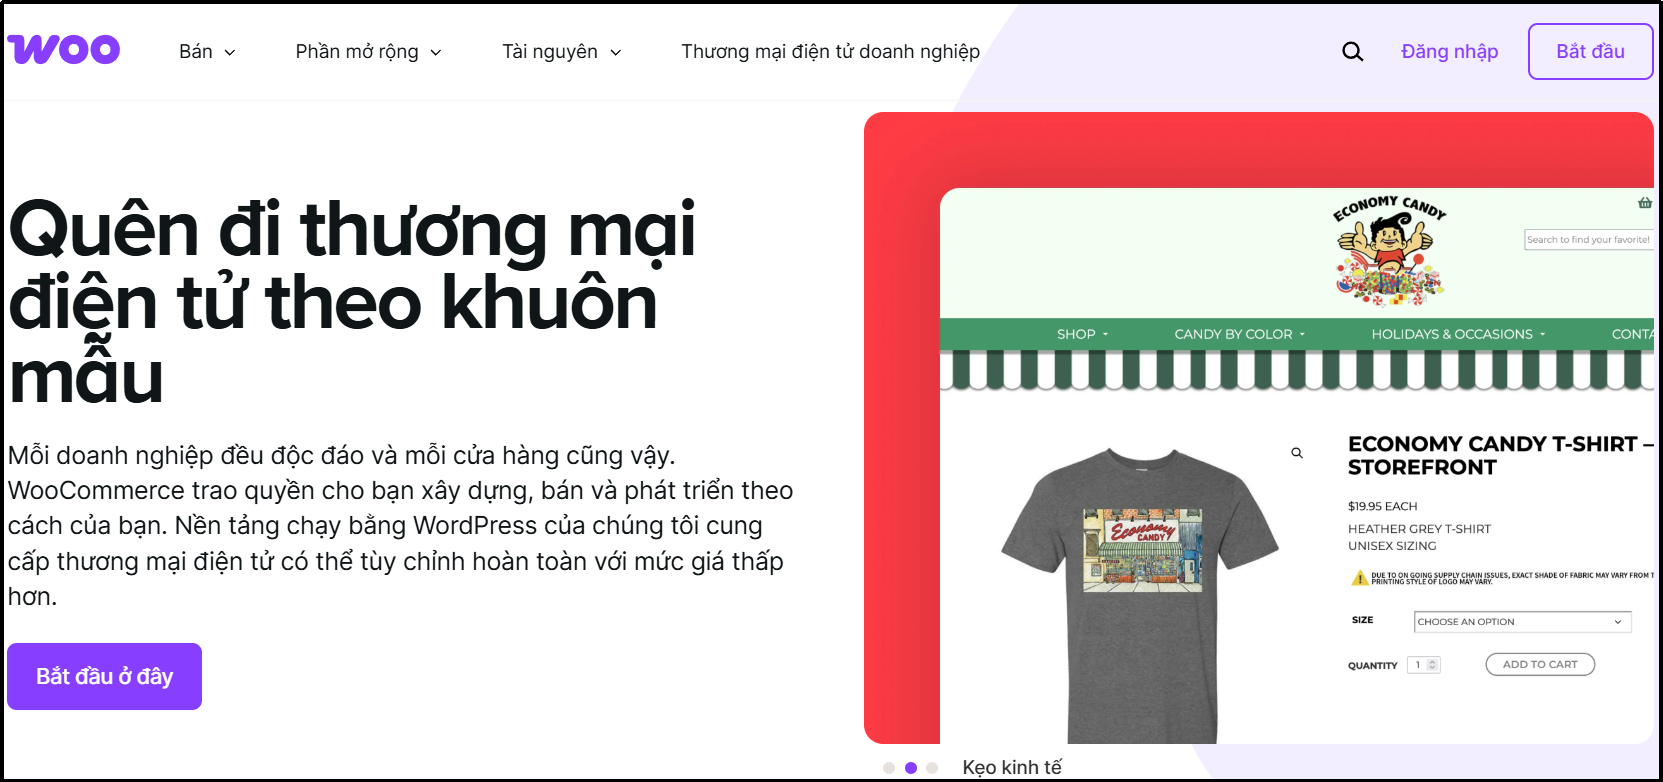Open HOLIDAYS & OCCASIONS menu

(x=1458, y=334)
